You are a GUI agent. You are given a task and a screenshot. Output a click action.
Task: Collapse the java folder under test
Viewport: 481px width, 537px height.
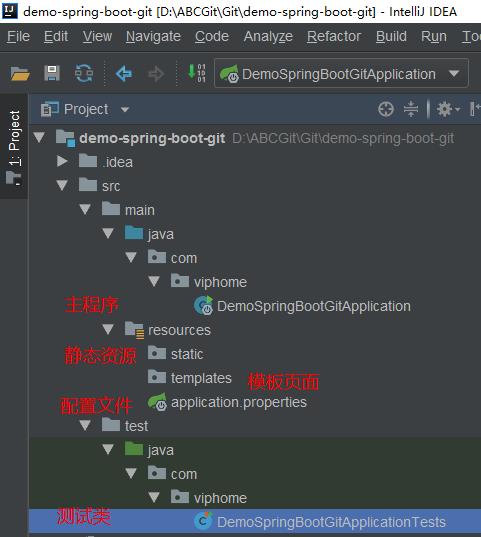108,449
